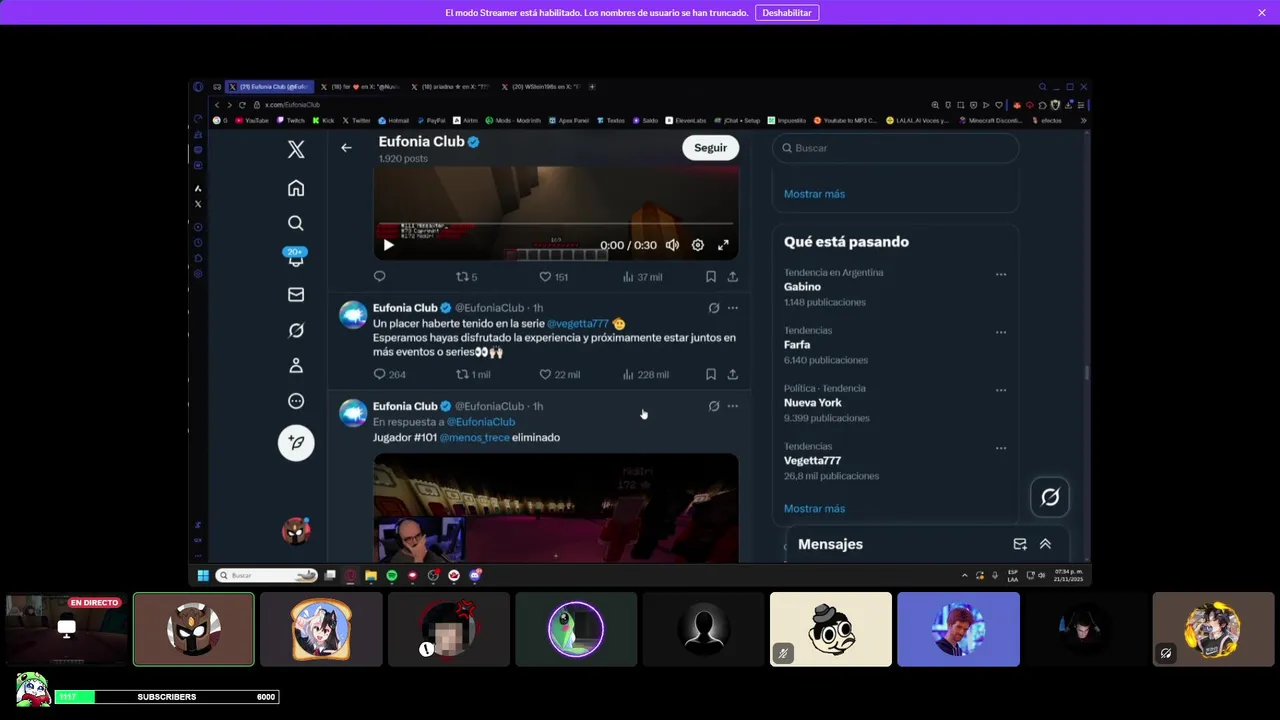Click Deshabilitar in Streamer mode banner
The height and width of the screenshot is (720, 1280).
point(787,13)
